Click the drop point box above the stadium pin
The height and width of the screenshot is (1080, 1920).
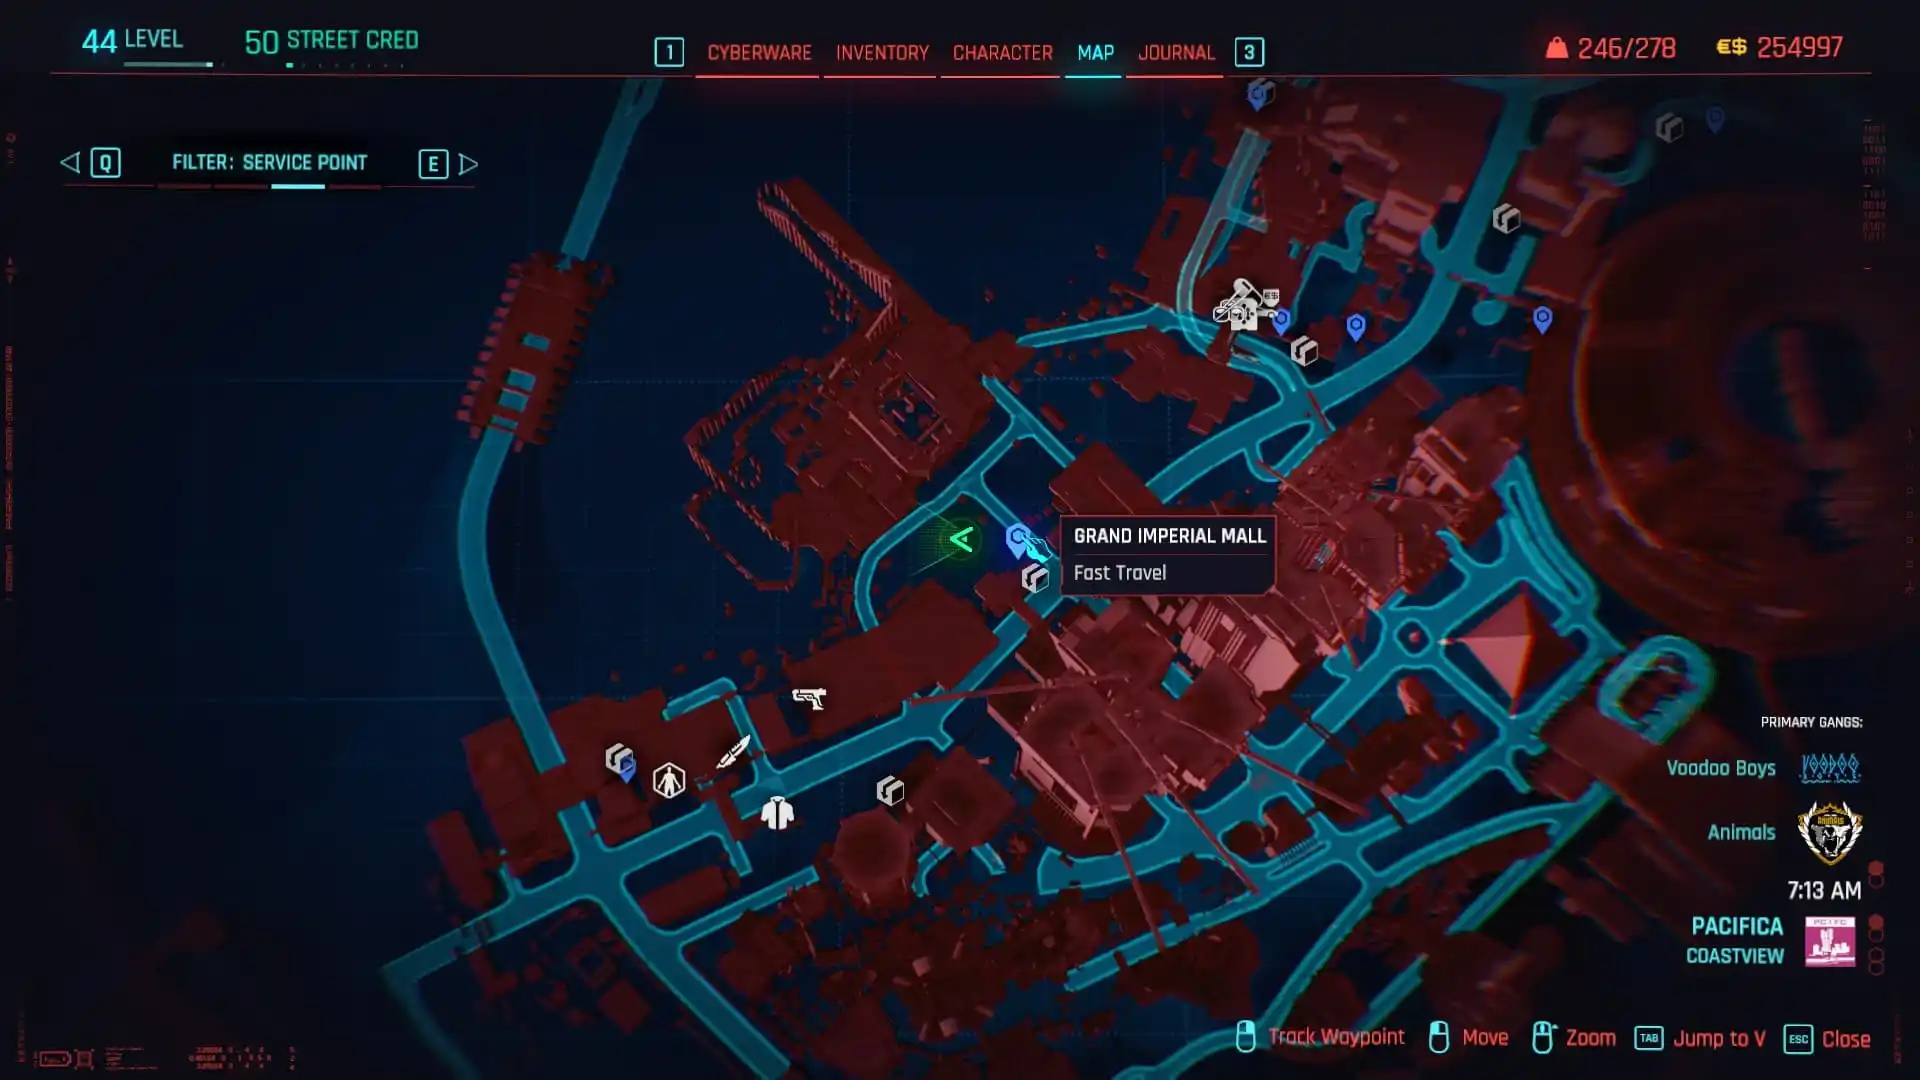(1506, 218)
